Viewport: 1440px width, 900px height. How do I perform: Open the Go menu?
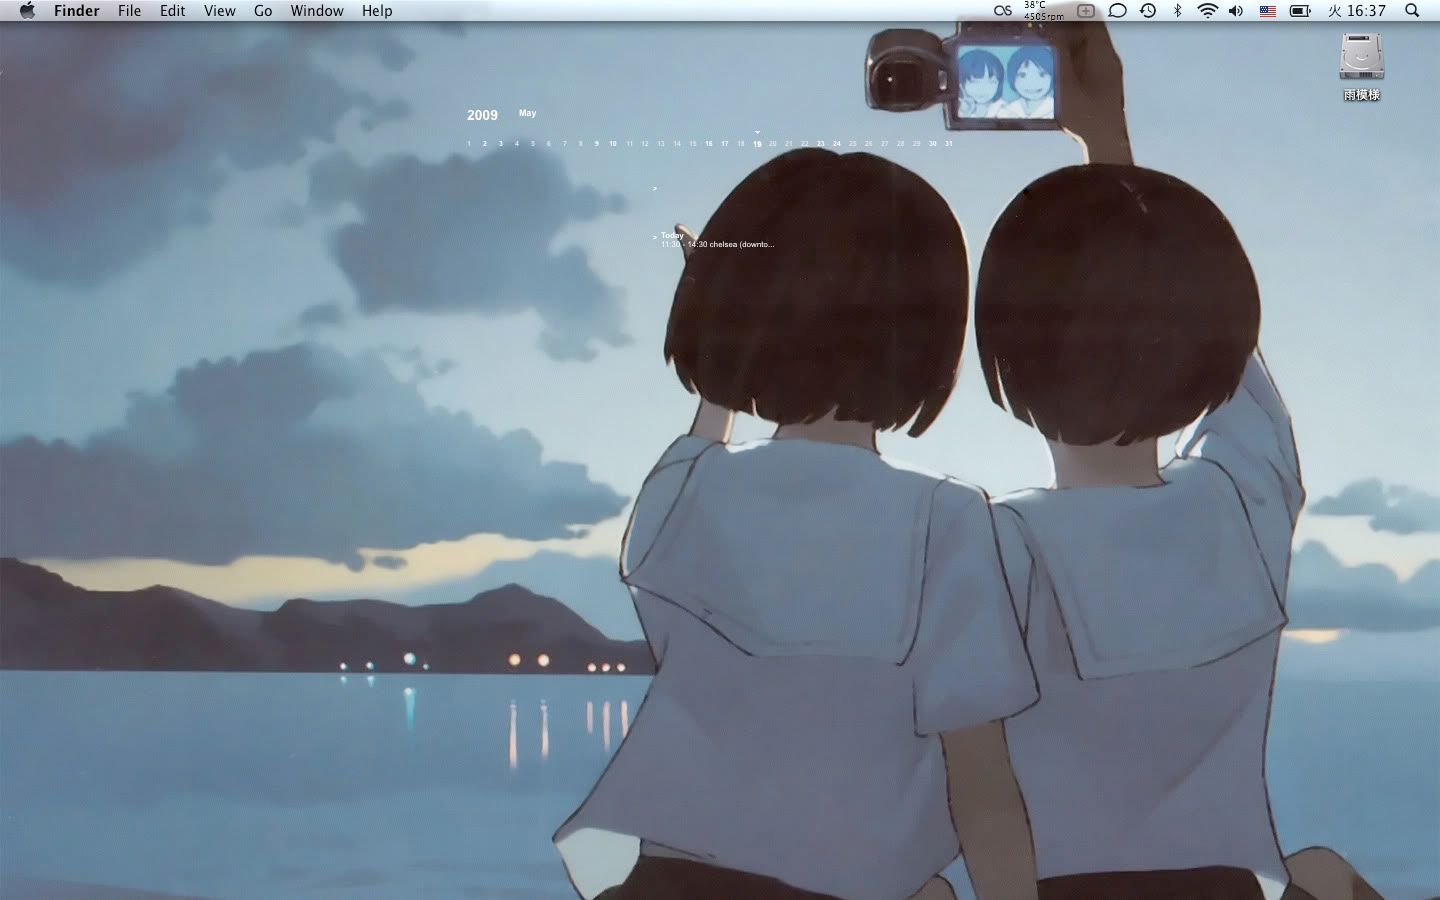pos(263,11)
